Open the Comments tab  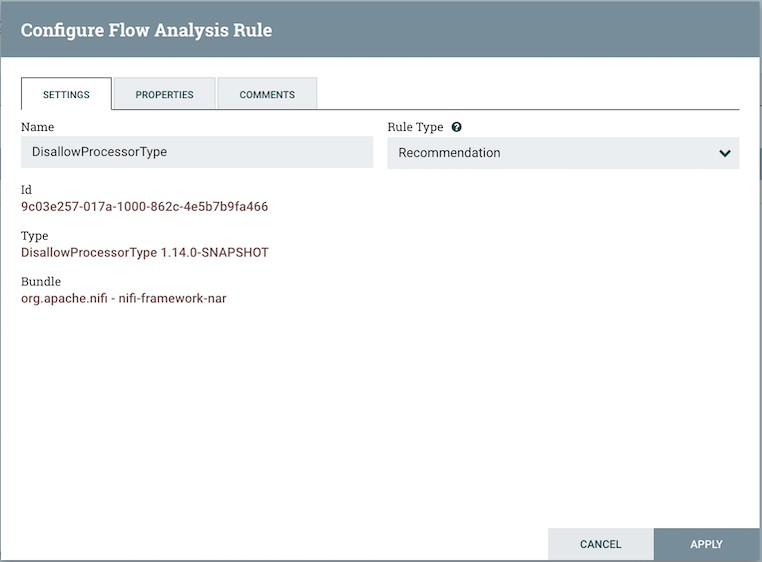267,94
